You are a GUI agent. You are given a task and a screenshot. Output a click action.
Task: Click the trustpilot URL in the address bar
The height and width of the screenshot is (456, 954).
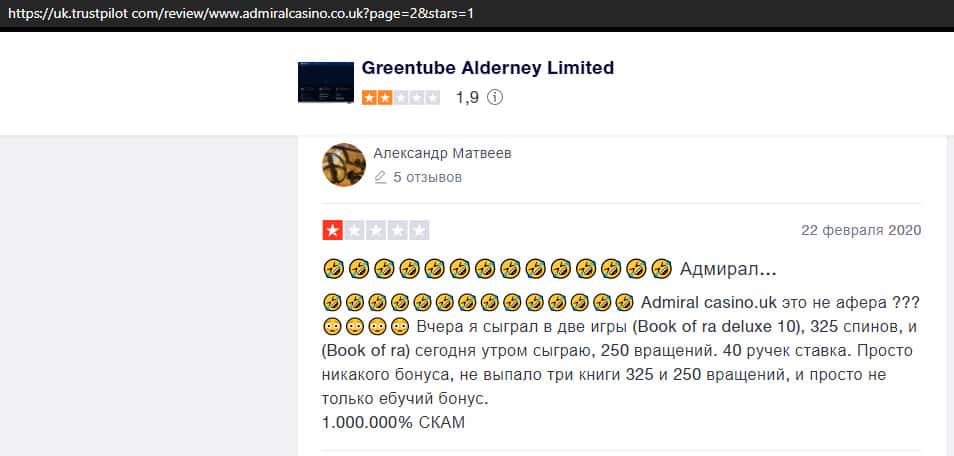pyautogui.click(x=241, y=13)
